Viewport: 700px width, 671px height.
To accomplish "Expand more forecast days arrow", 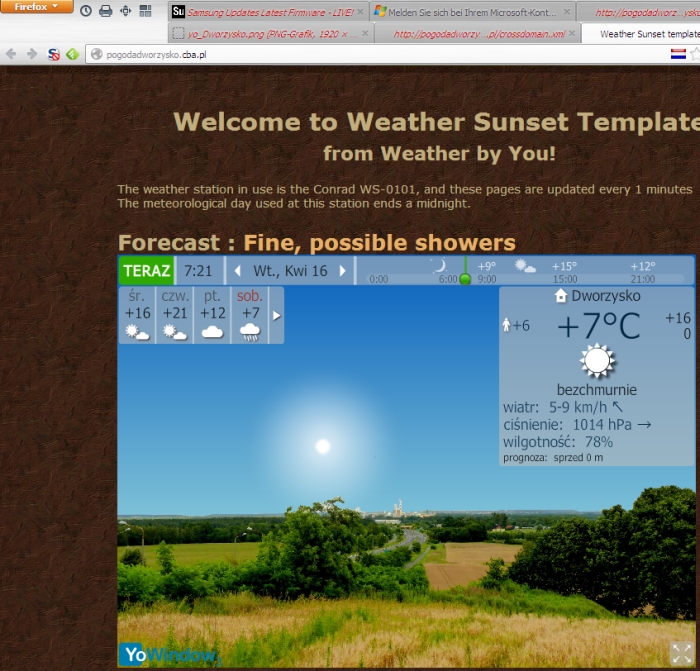I will (277, 316).
